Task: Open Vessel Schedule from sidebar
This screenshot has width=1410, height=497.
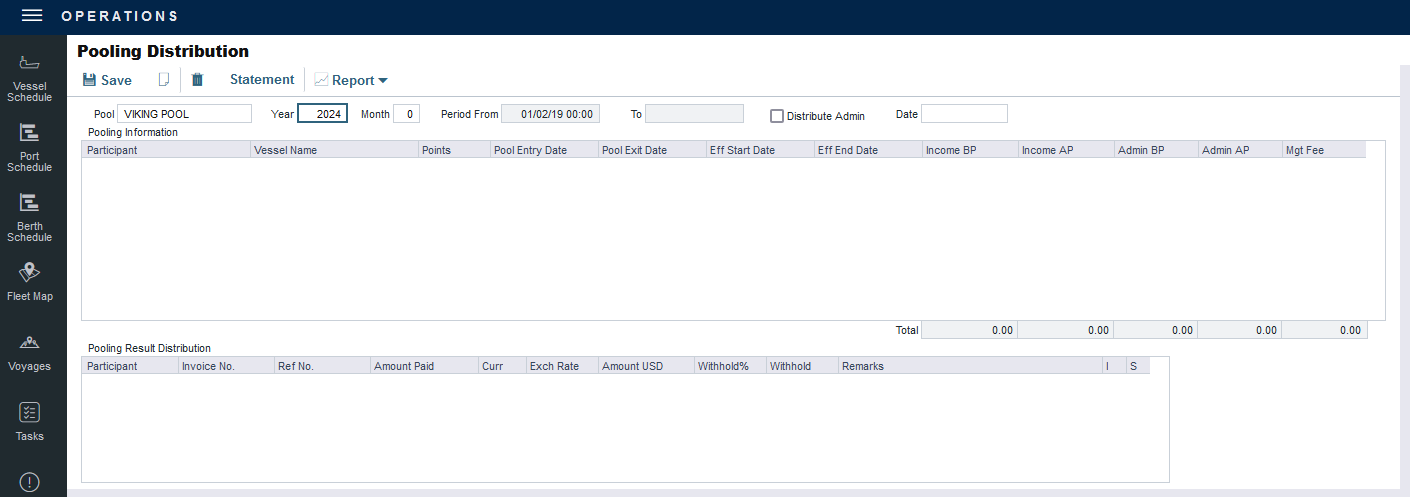Action: pyautogui.click(x=30, y=79)
